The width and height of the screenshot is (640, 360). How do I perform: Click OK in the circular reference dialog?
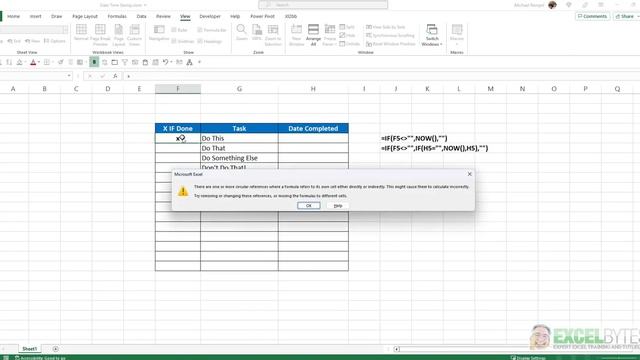click(x=309, y=206)
